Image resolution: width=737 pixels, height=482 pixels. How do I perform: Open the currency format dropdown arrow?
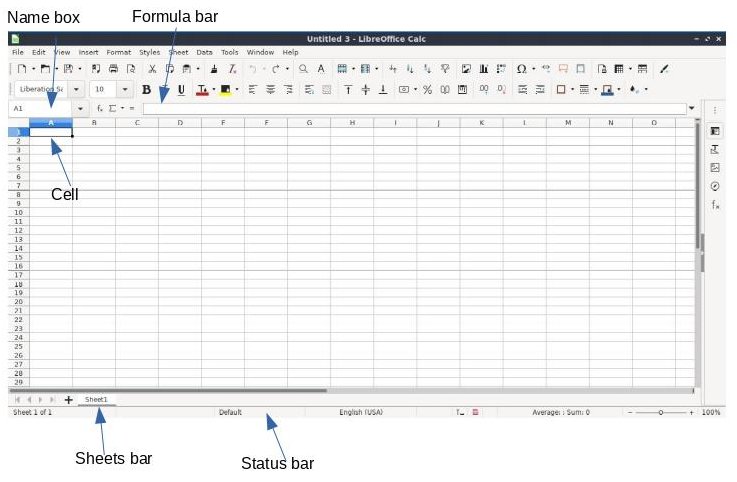point(416,89)
